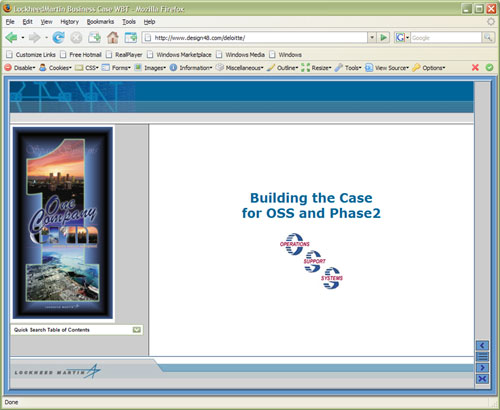Click the Lockheed Martin logo

tap(57, 371)
